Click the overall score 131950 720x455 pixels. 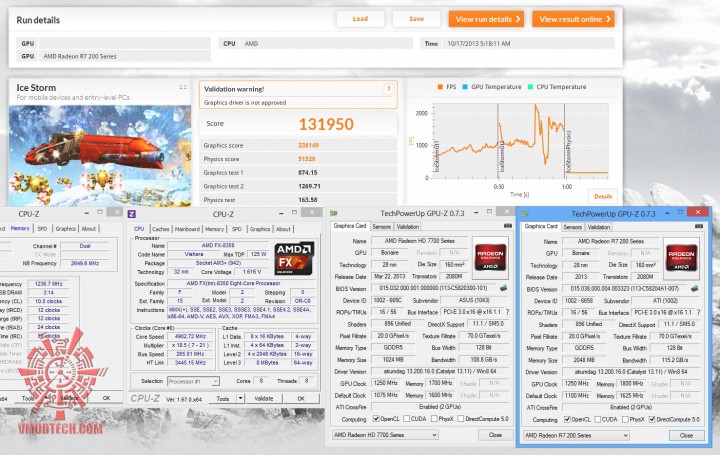pyautogui.click(x=326, y=124)
